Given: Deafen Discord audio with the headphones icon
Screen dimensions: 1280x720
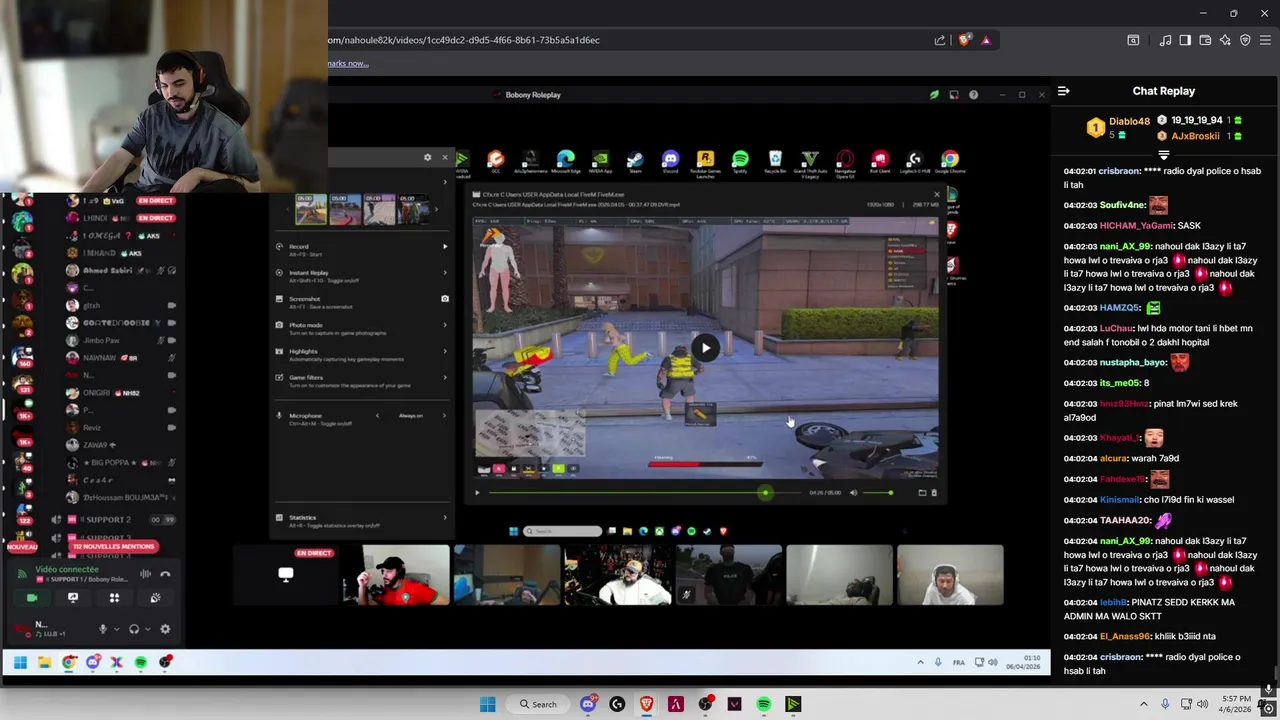Looking at the screenshot, I should pos(134,629).
